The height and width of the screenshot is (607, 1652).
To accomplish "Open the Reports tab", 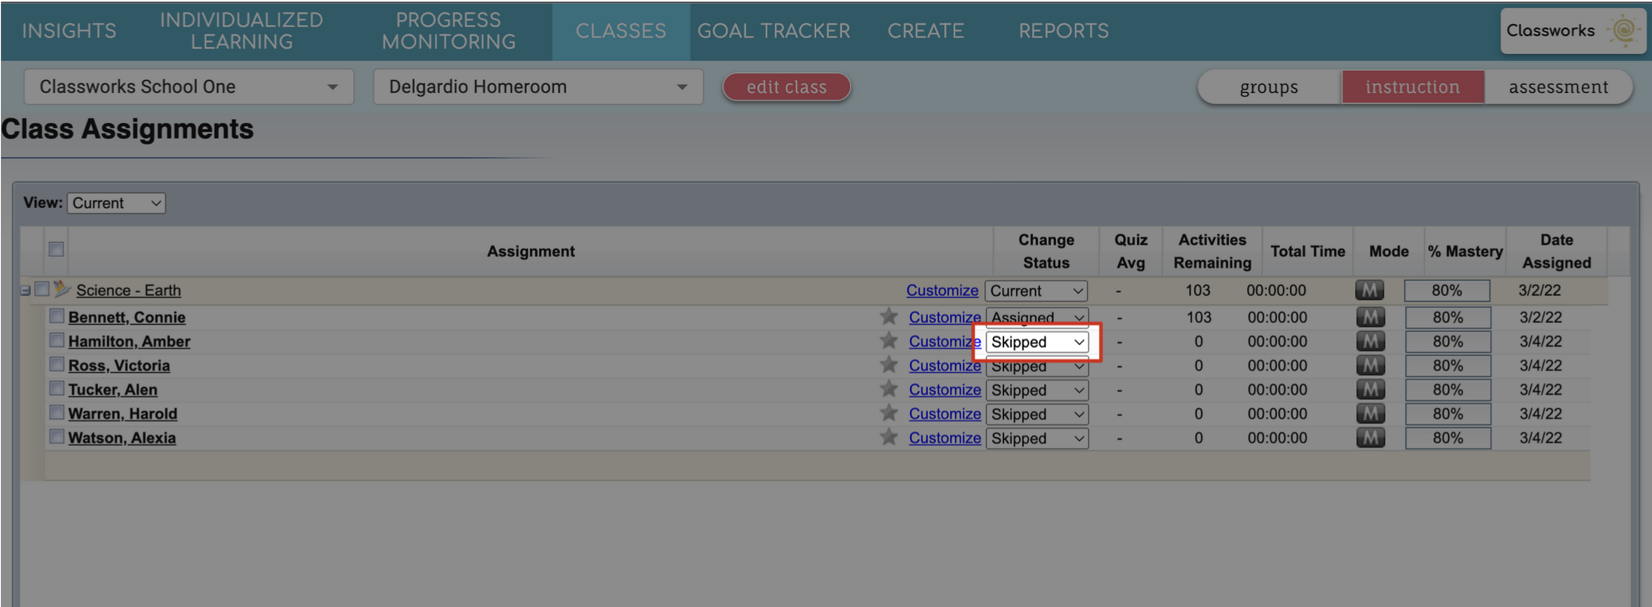I will point(1064,31).
